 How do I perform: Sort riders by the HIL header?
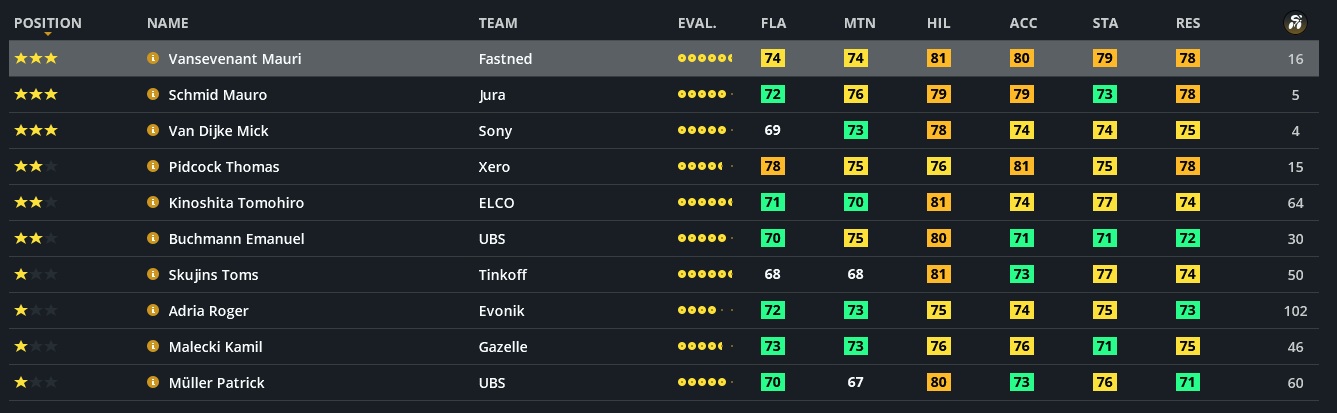click(938, 23)
